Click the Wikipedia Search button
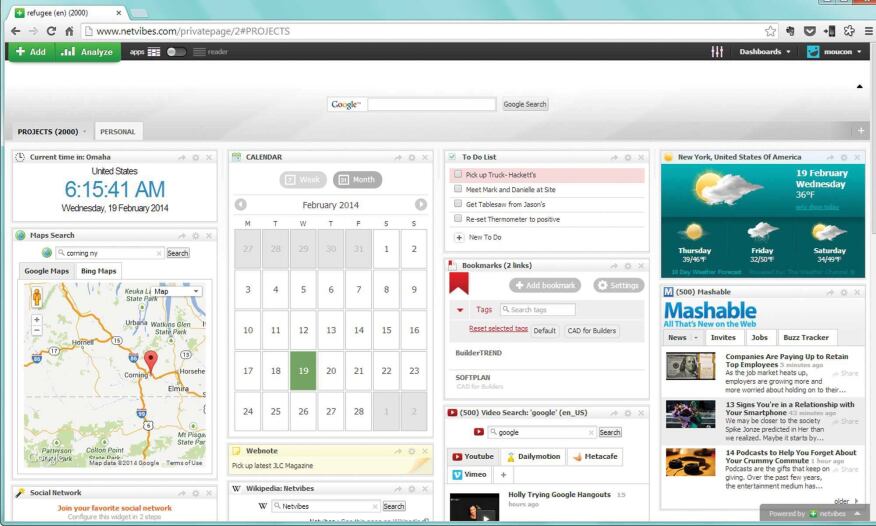This screenshot has width=876, height=526. [x=393, y=506]
